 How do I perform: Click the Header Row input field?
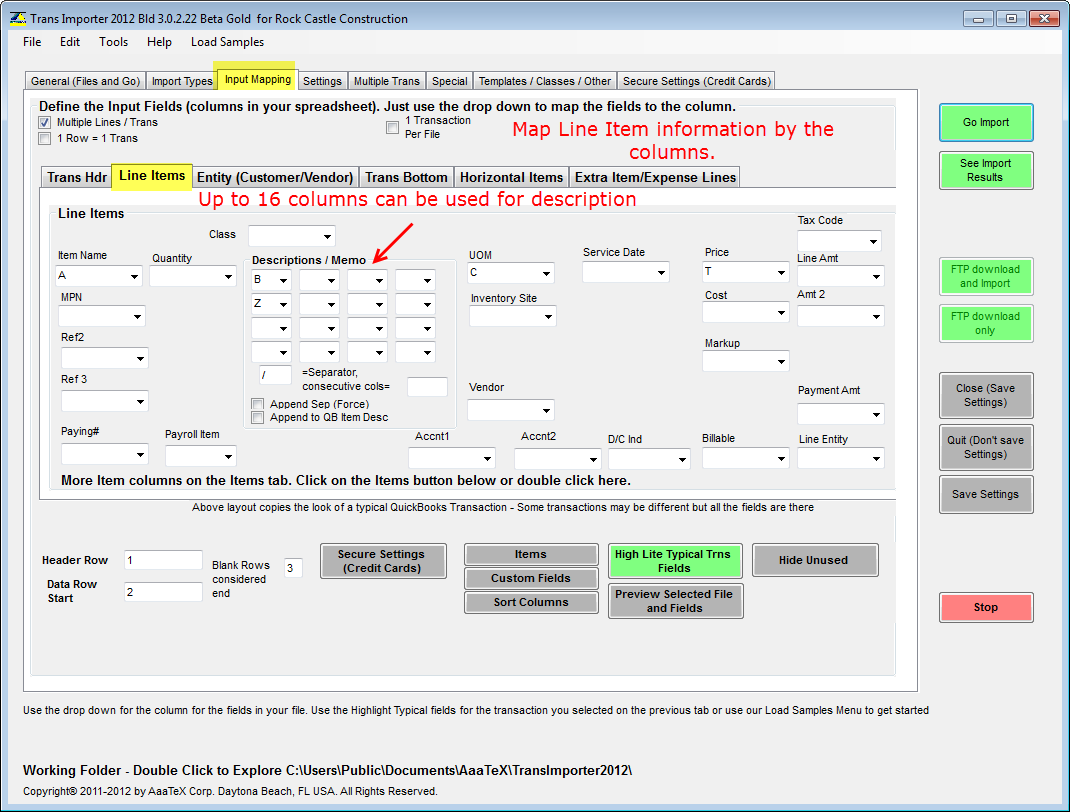click(x=163, y=560)
